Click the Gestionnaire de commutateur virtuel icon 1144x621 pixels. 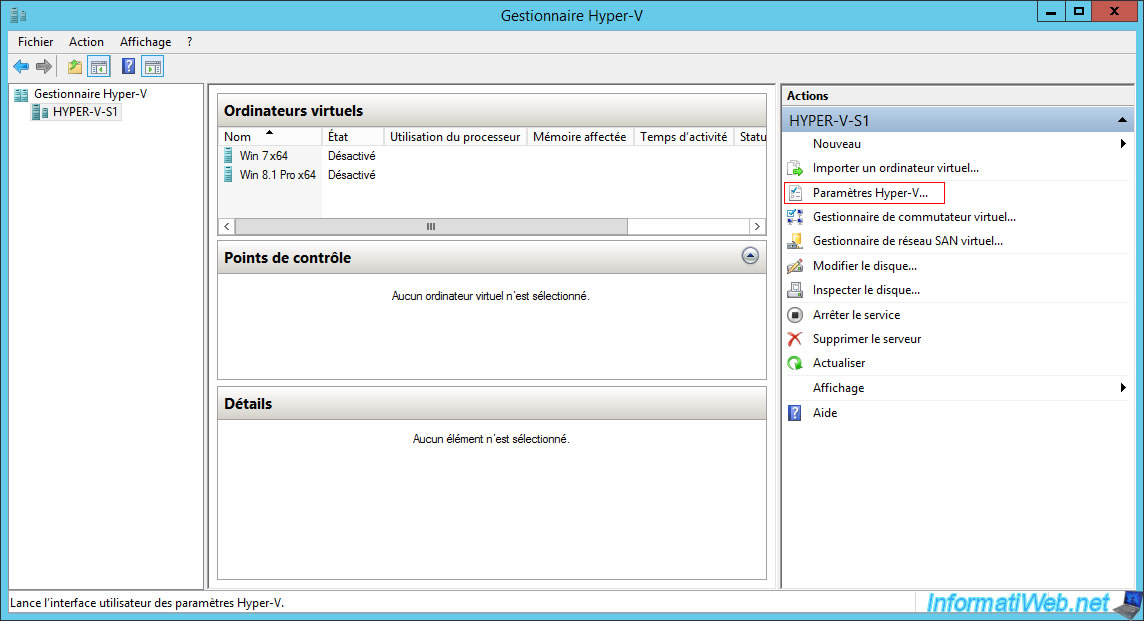point(795,217)
